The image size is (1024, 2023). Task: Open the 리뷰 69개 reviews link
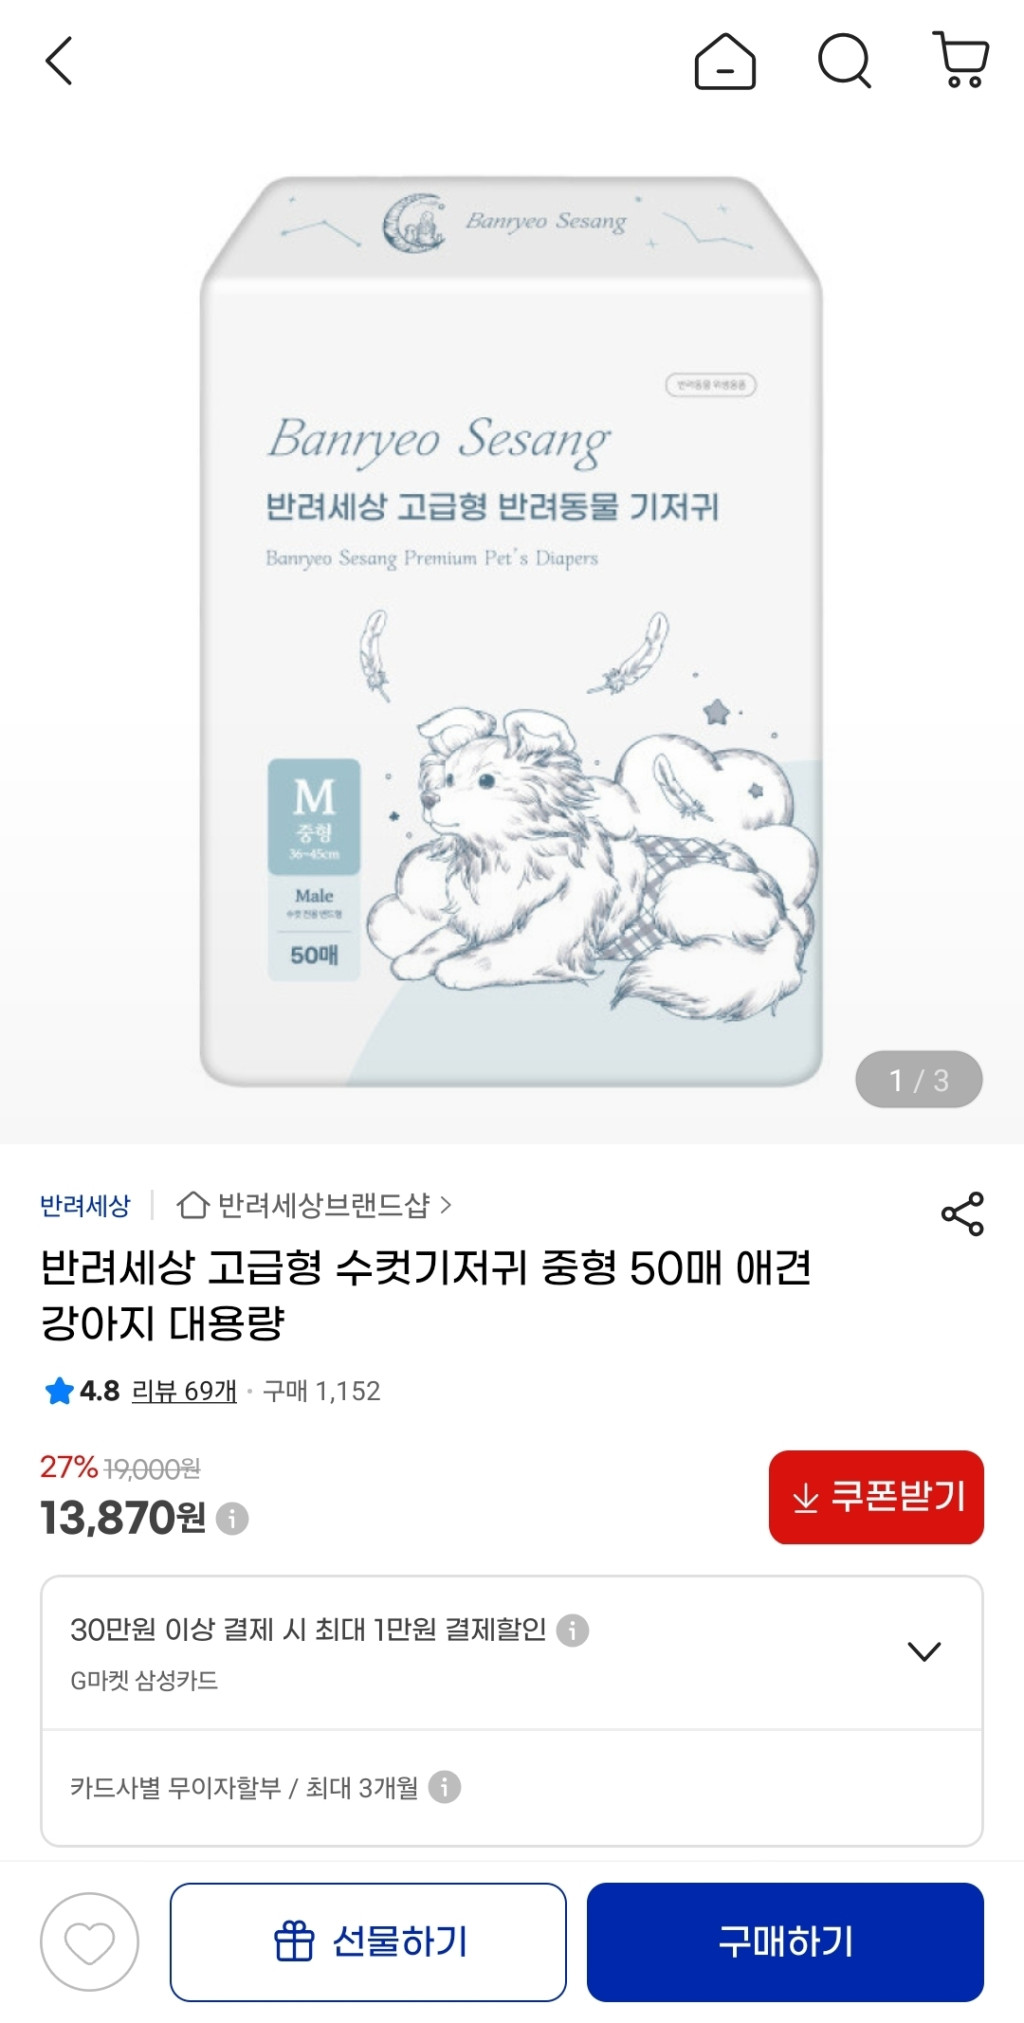(x=184, y=1391)
